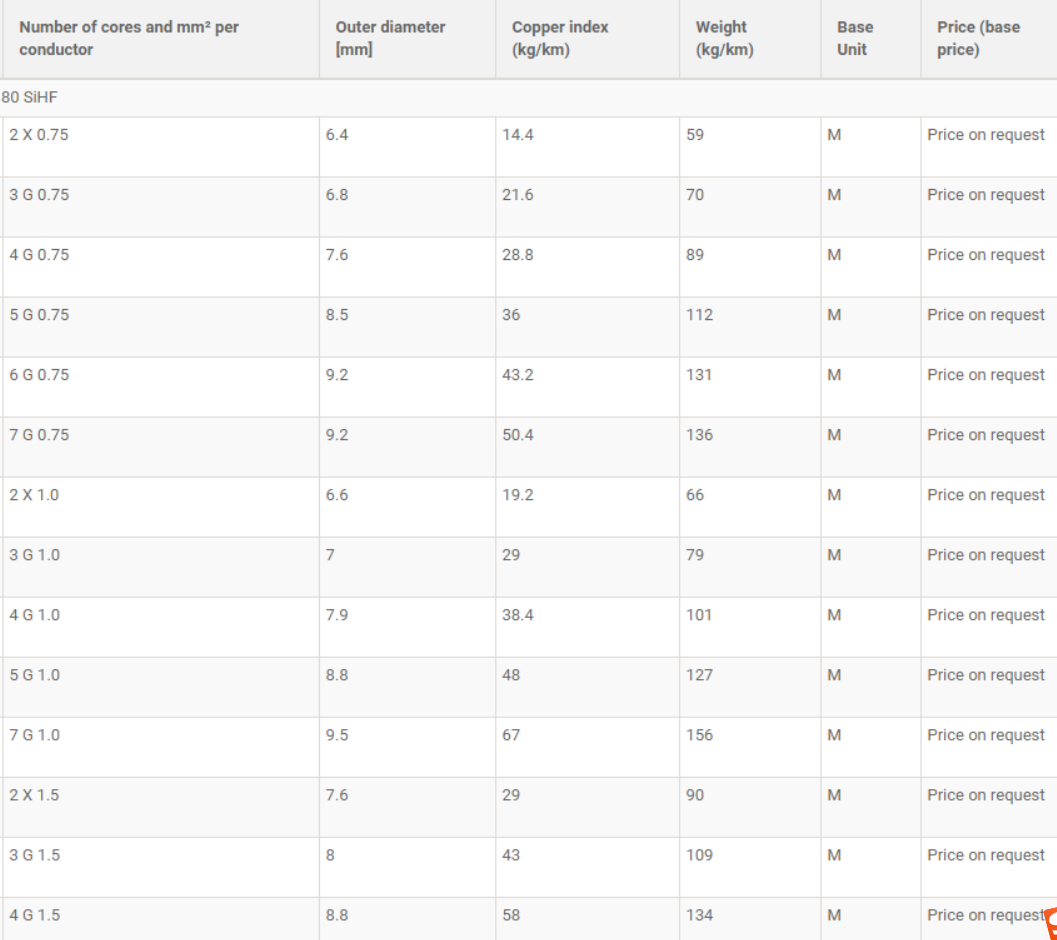Open price request for 7 G 1.0

tap(985, 735)
